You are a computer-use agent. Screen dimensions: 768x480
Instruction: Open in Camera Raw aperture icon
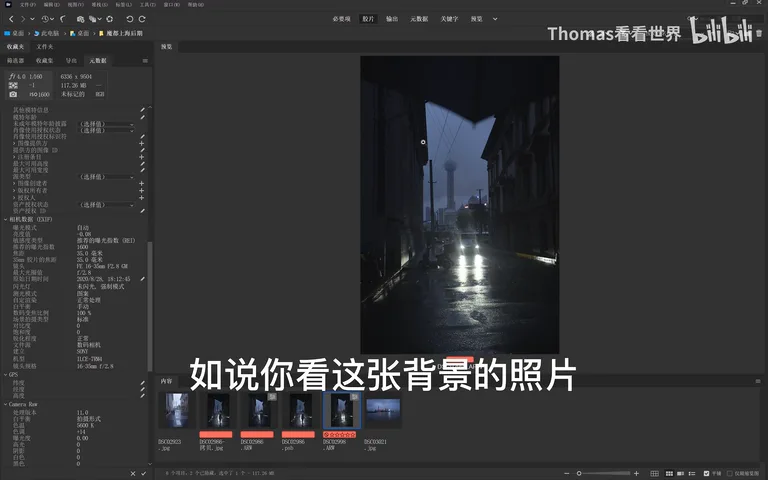[110, 19]
